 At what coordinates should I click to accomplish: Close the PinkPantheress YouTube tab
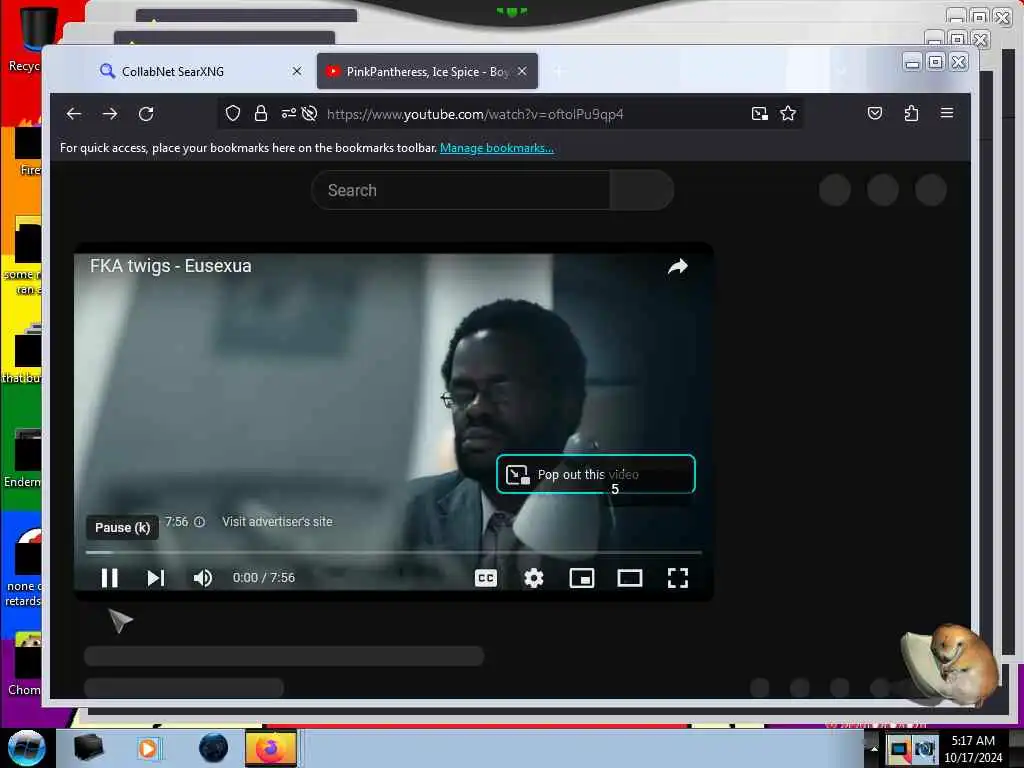click(522, 71)
